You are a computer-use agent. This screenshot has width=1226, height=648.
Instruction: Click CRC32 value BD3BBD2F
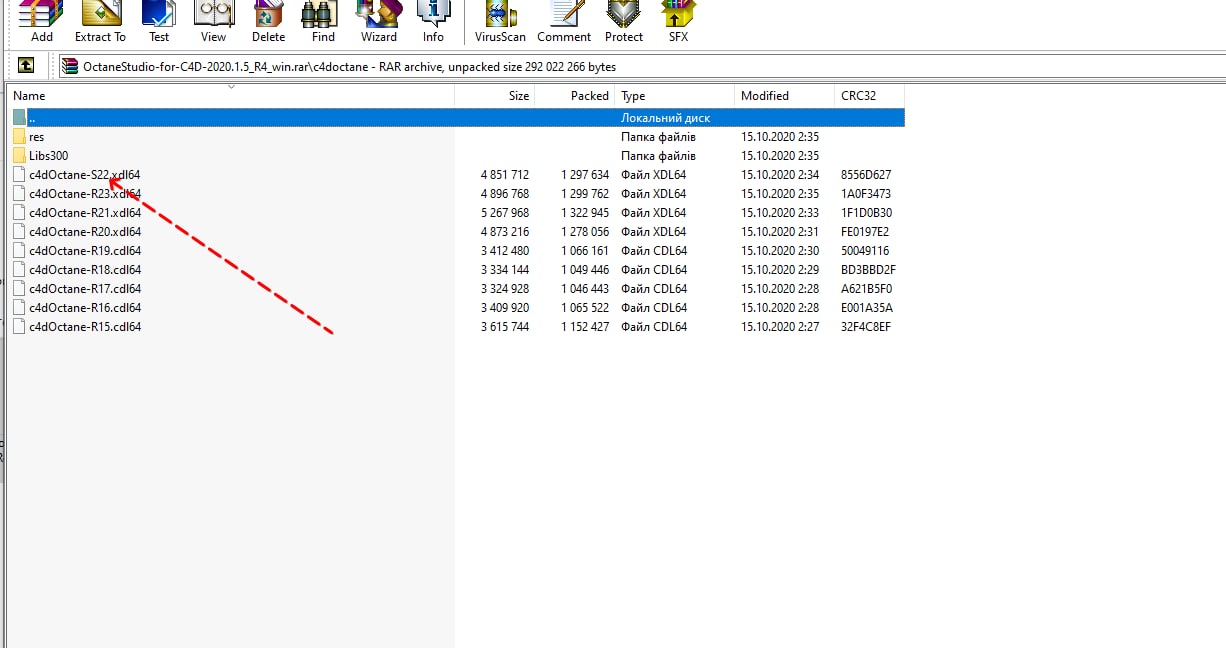868,270
